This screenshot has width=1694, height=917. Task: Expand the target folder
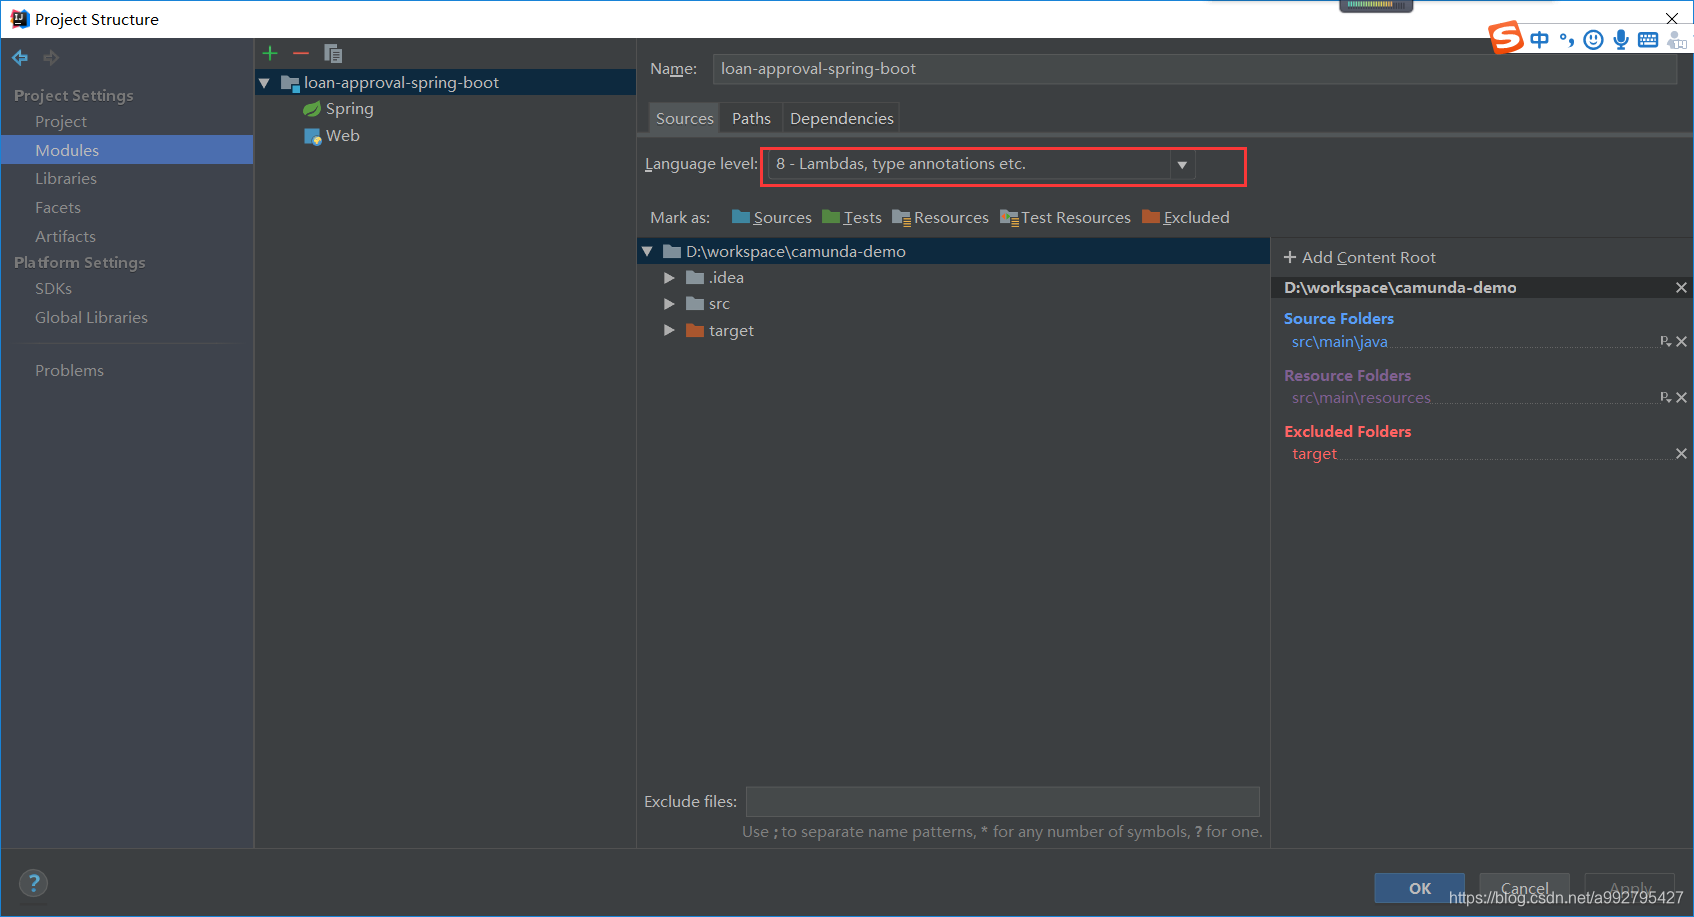coord(669,331)
